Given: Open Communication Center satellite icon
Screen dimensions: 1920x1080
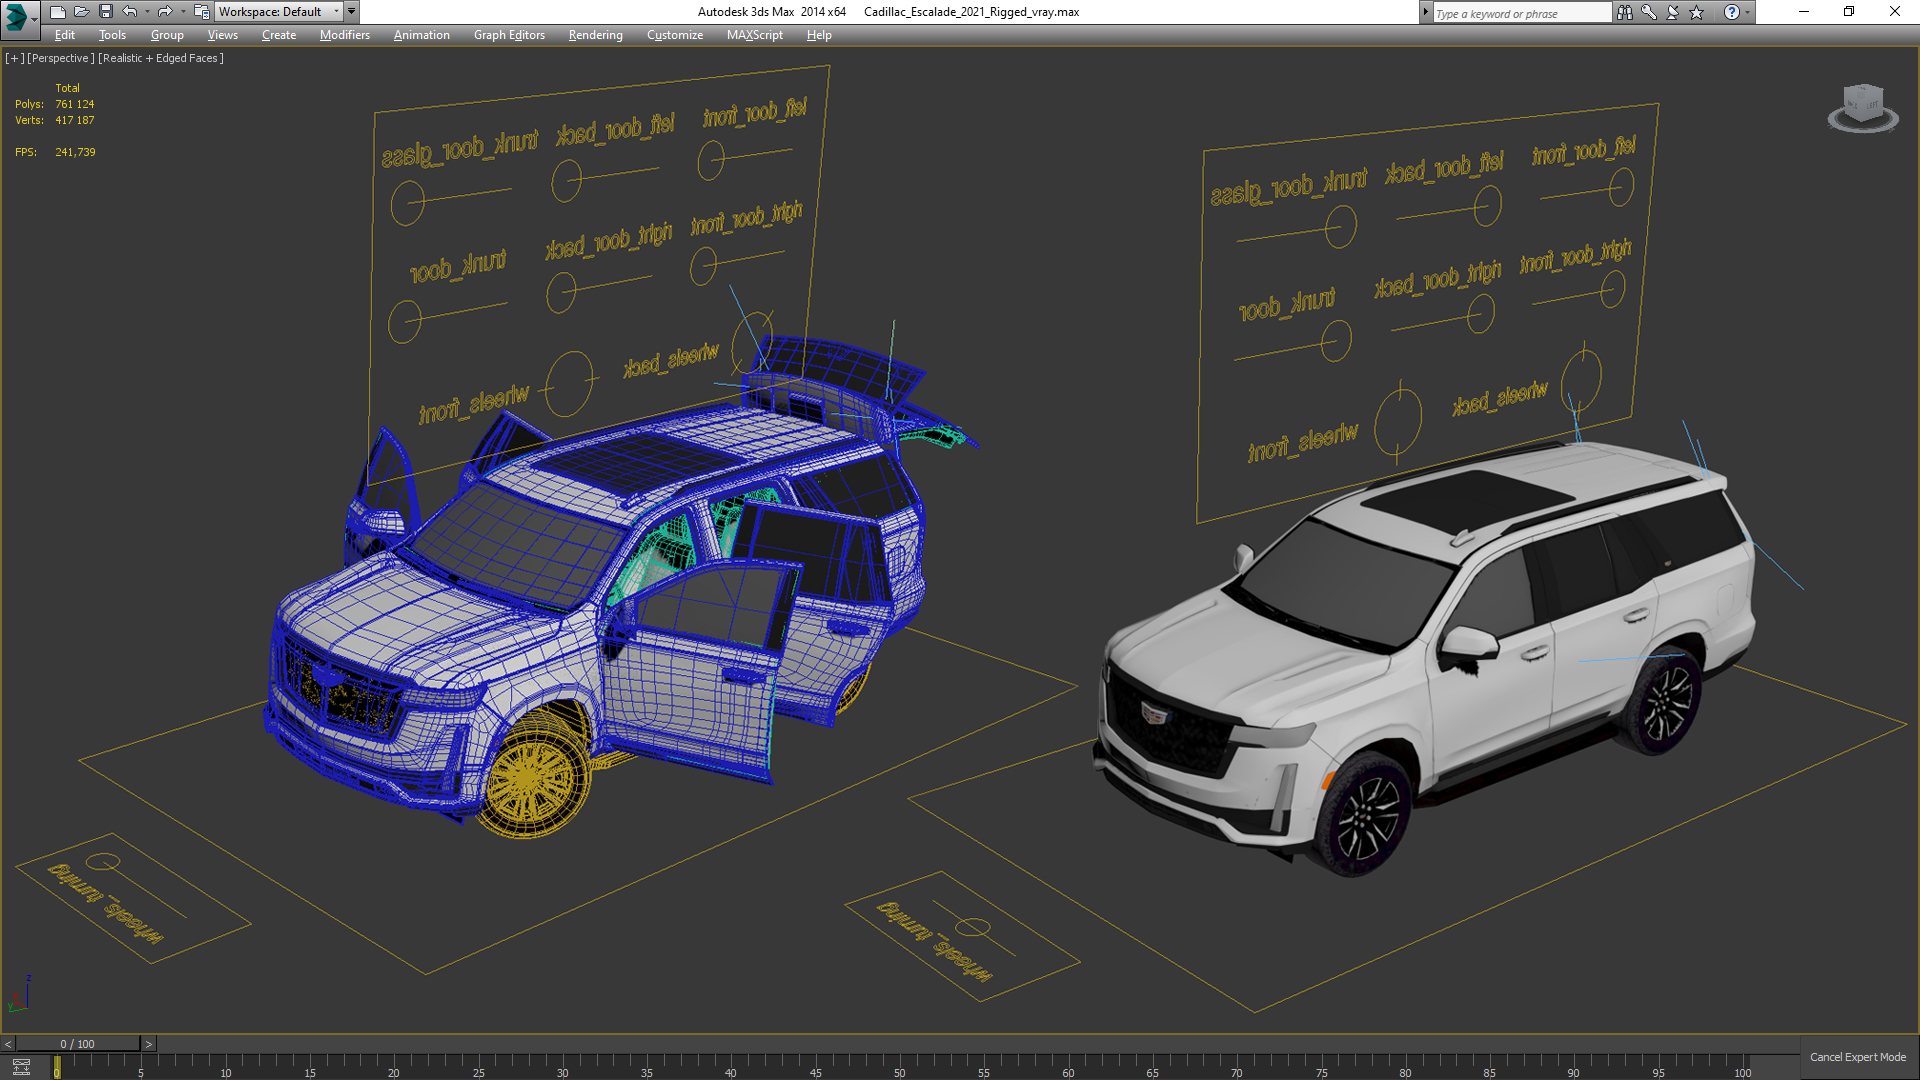Looking at the screenshot, I should coord(1673,12).
